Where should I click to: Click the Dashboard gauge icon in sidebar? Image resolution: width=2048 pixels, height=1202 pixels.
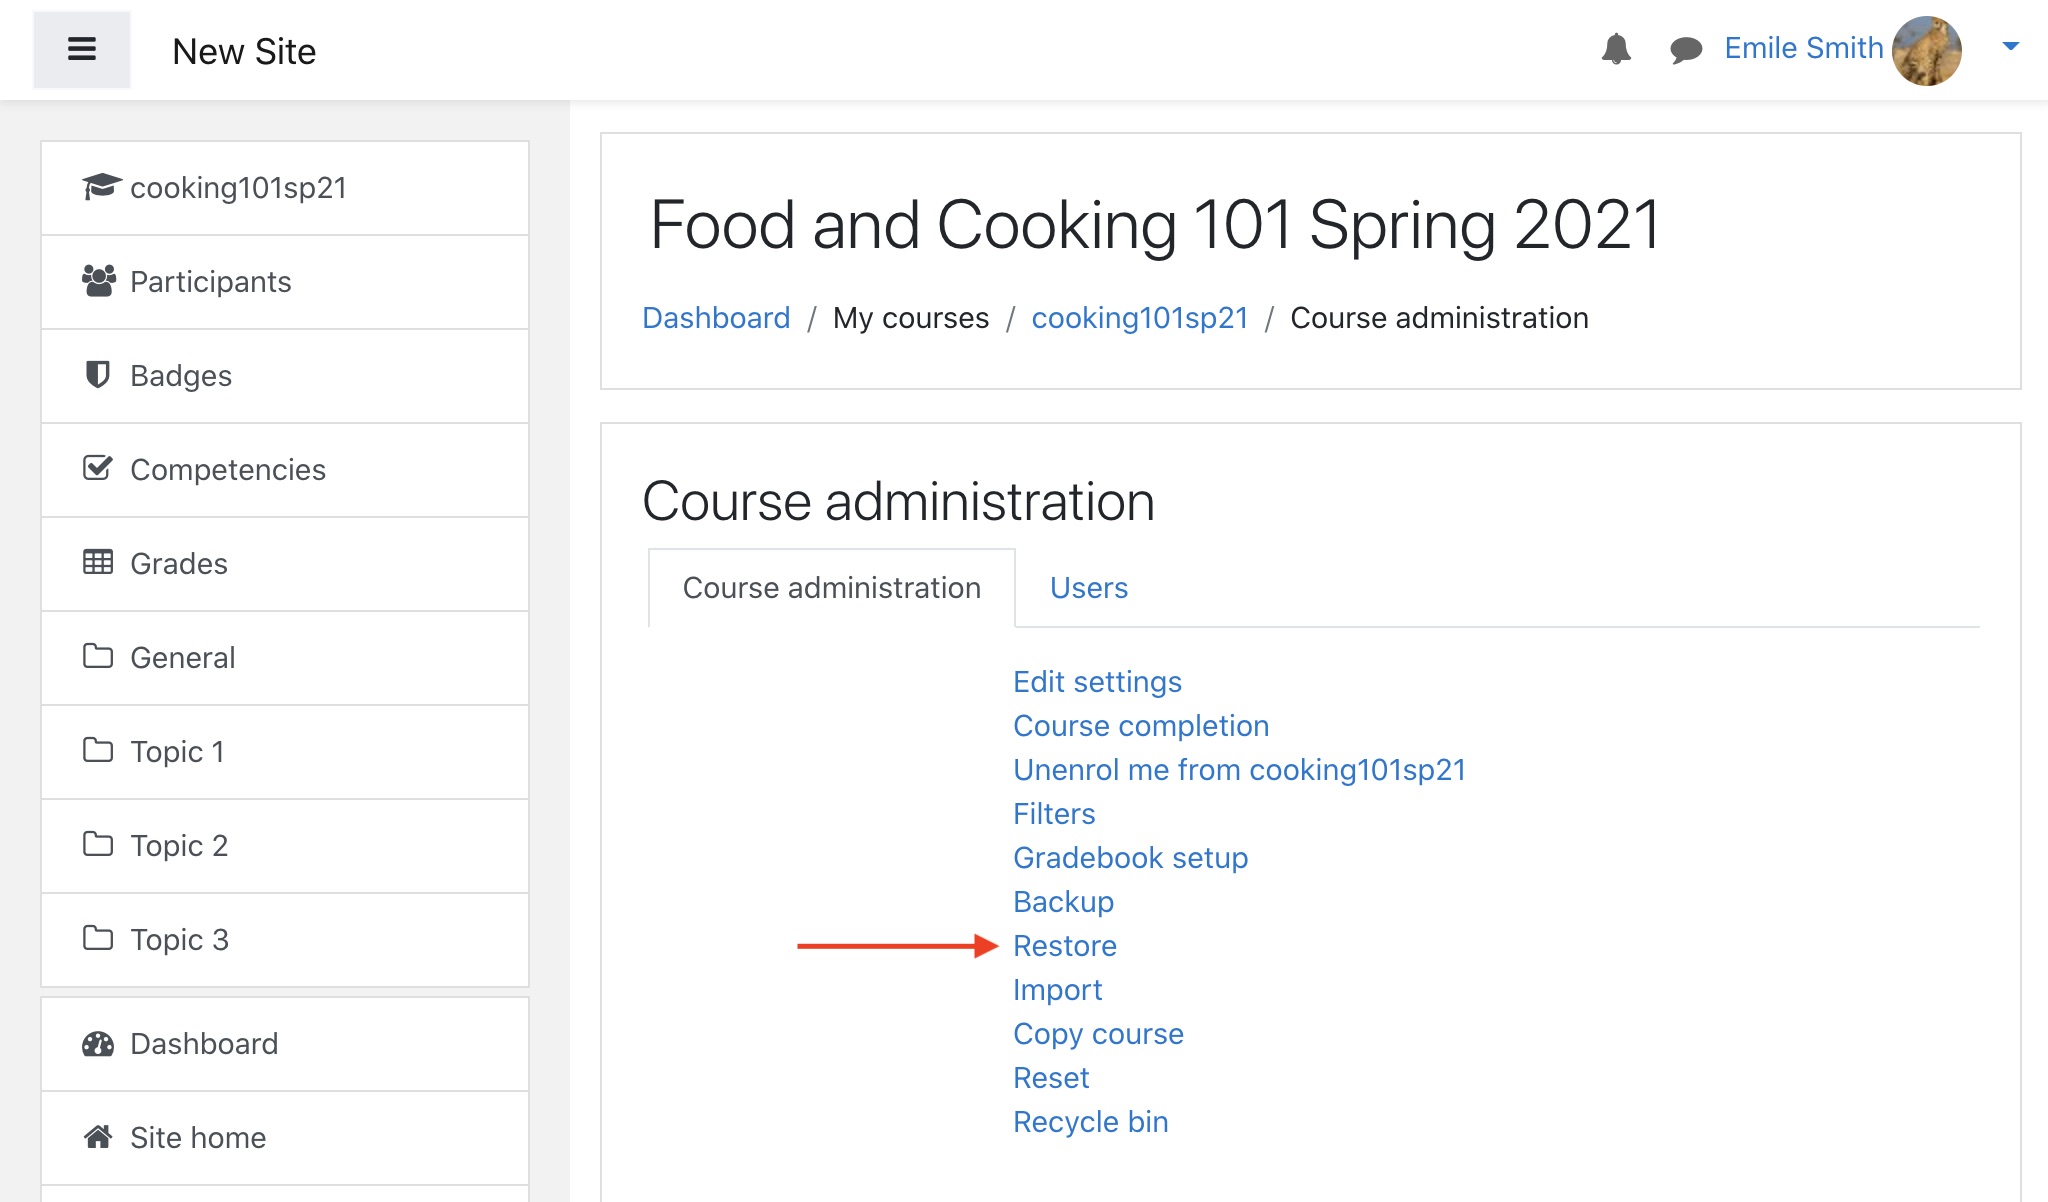click(97, 1044)
